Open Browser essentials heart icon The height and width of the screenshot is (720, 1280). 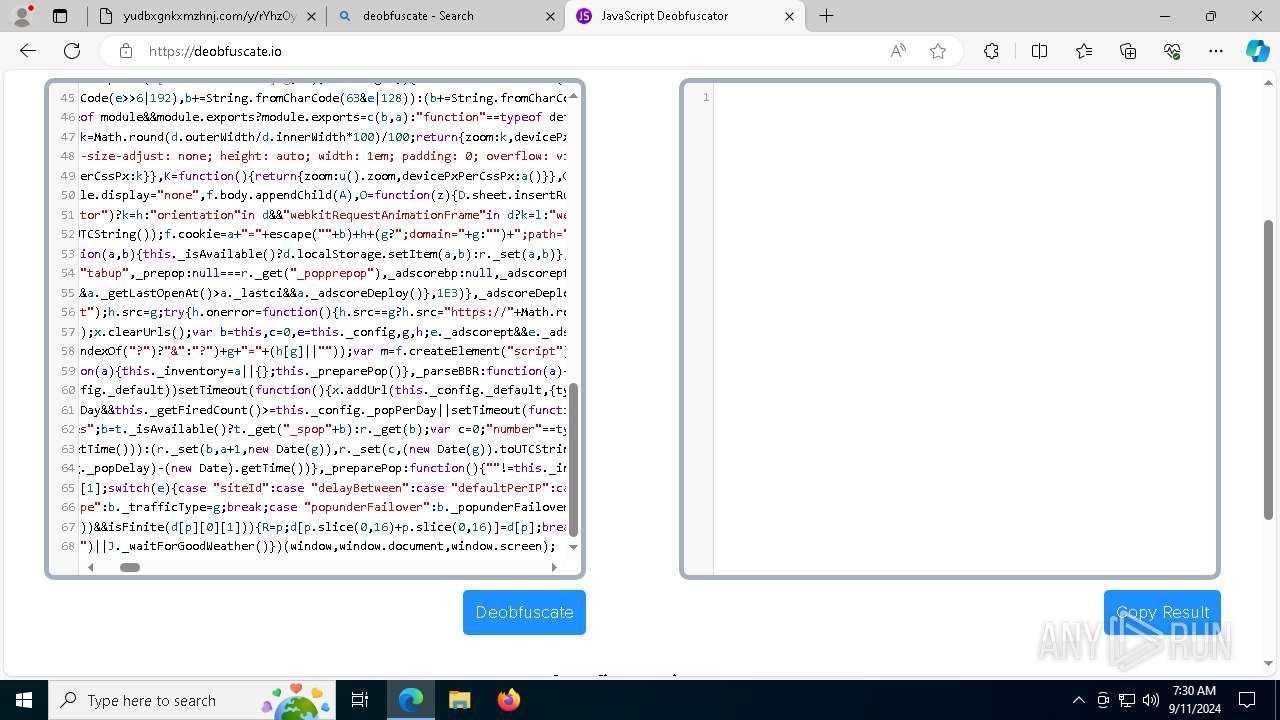(1172, 51)
